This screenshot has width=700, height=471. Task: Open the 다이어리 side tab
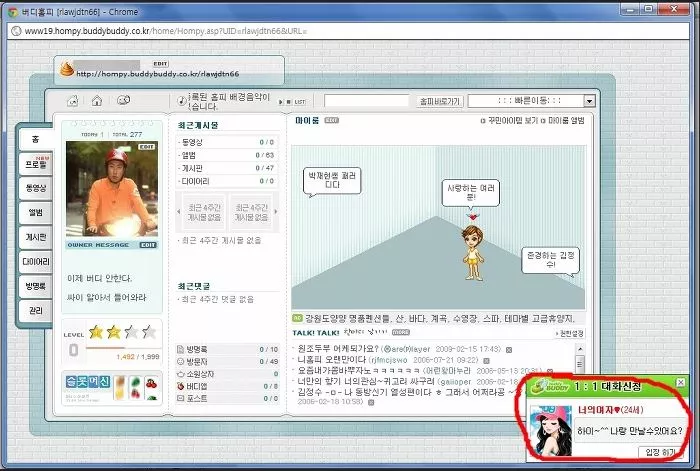tap(36, 262)
